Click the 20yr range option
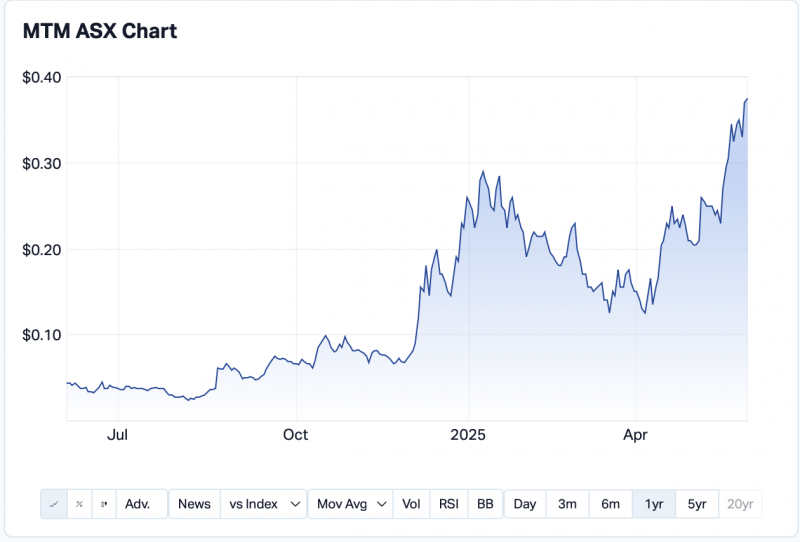This screenshot has height=542, width=800. [x=740, y=504]
